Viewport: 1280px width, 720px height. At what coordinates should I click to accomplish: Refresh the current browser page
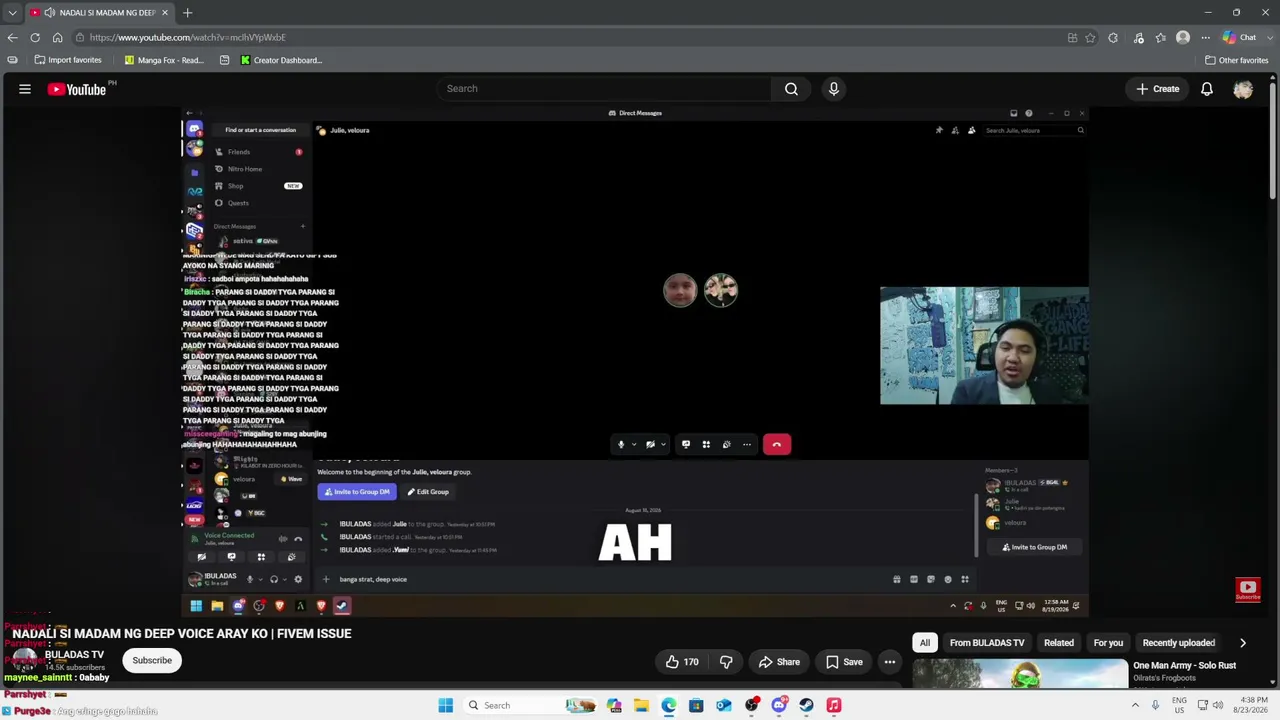pos(35,38)
